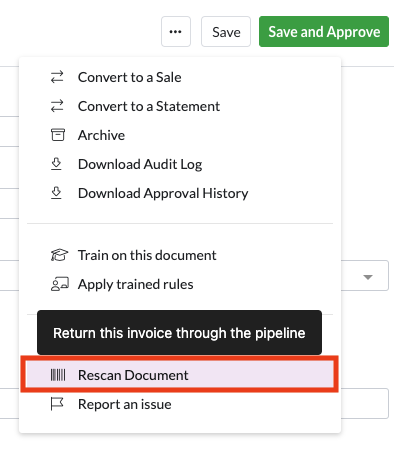Screen dimensions: 394x454
Task: Click the green Save and Approve button
Action: click(324, 32)
